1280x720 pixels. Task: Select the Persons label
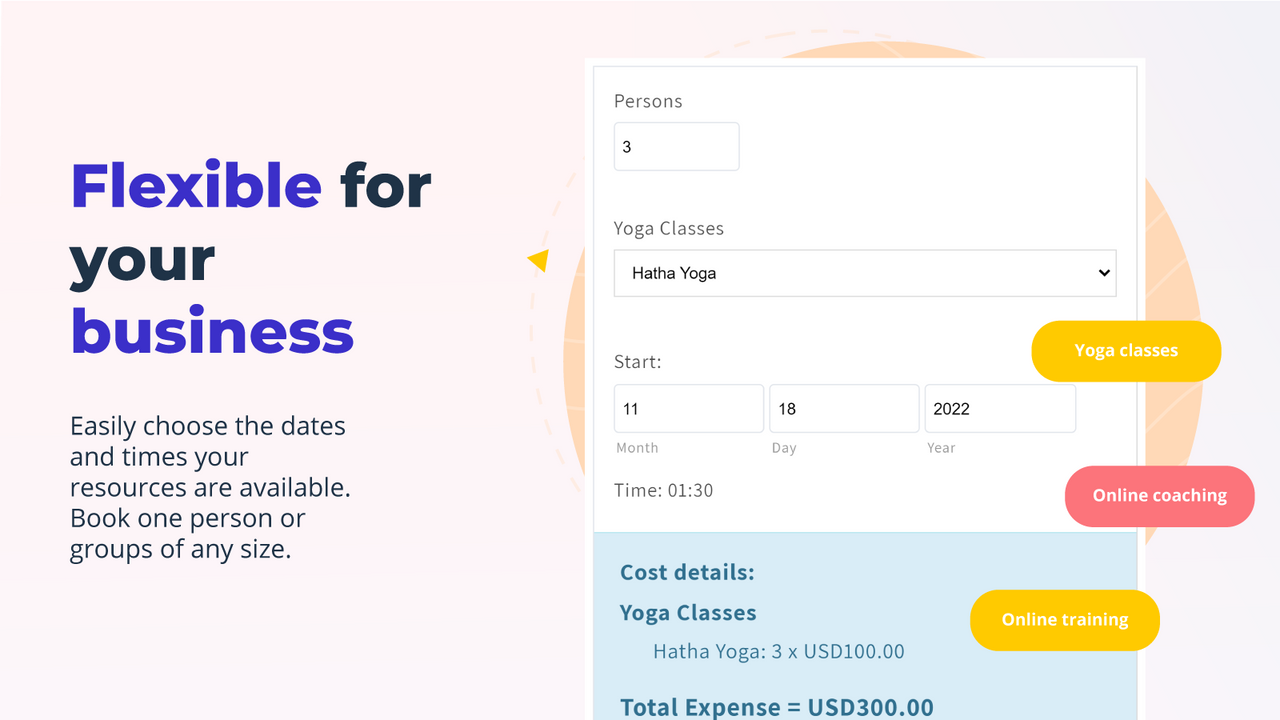[x=648, y=101]
